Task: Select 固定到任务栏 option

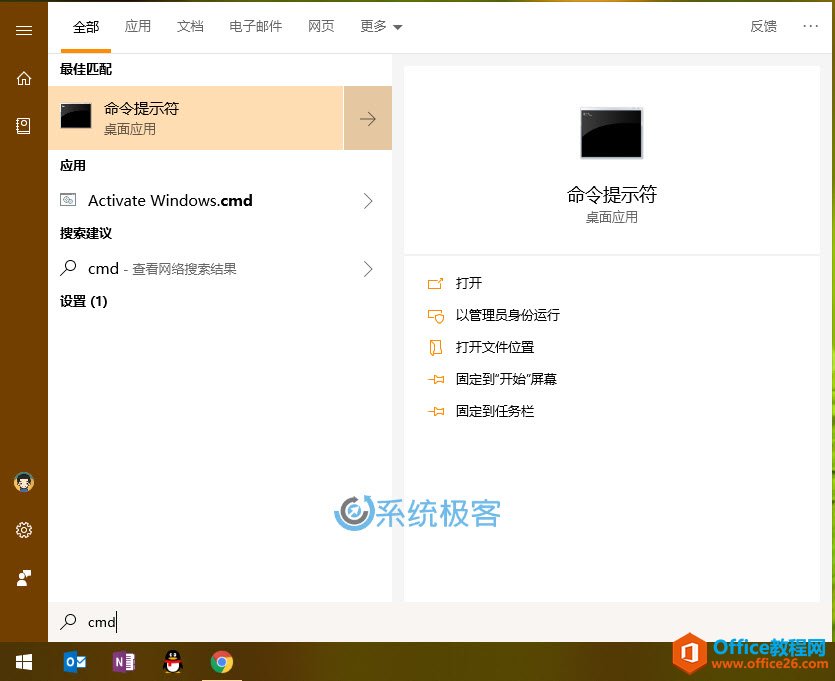Action: pos(495,411)
